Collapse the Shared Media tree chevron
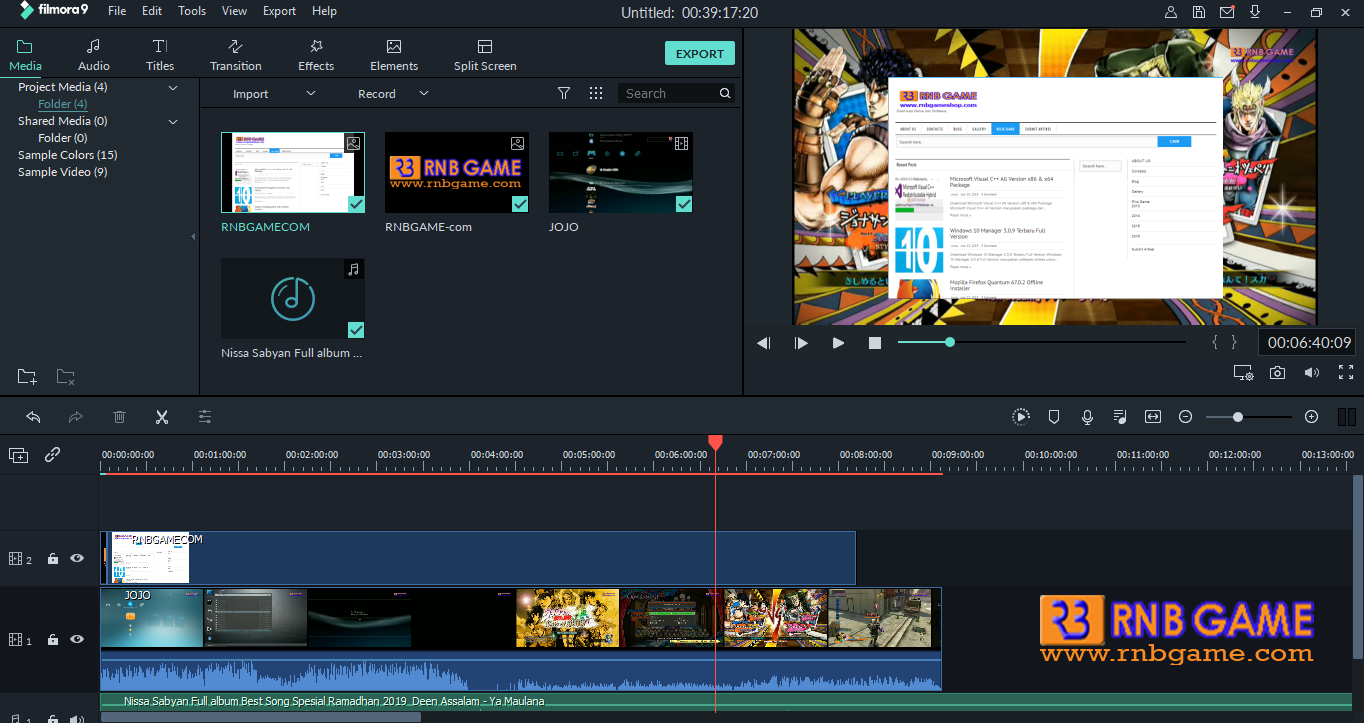Screen dimensions: 1364x723 click(x=173, y=122)
